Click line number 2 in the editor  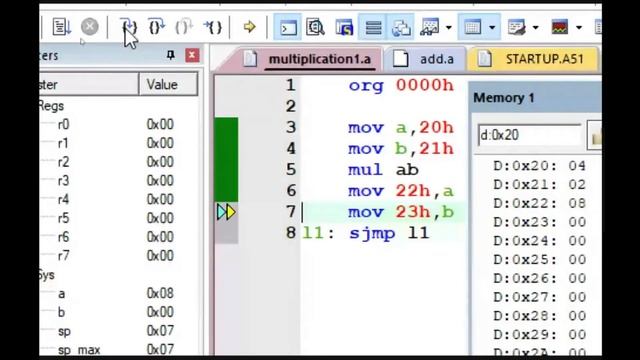click(291, 107)
